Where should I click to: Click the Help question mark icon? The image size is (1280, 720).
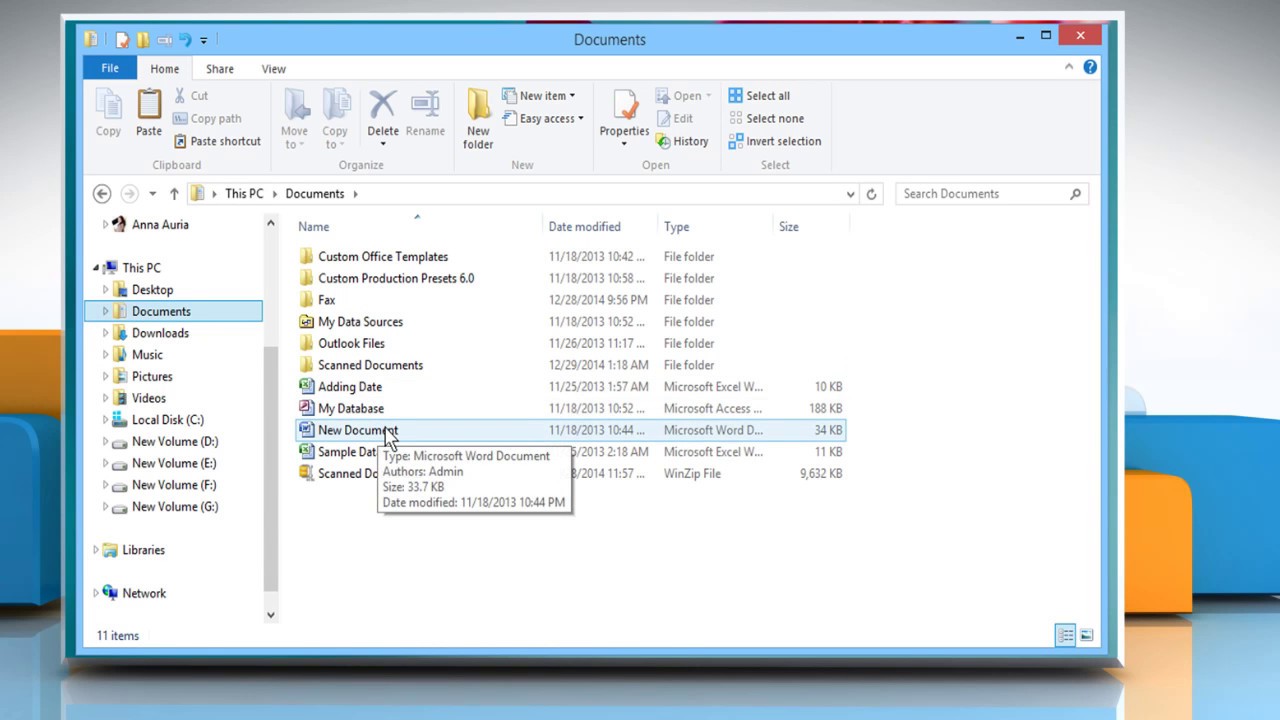click(x=1090, y=67)
